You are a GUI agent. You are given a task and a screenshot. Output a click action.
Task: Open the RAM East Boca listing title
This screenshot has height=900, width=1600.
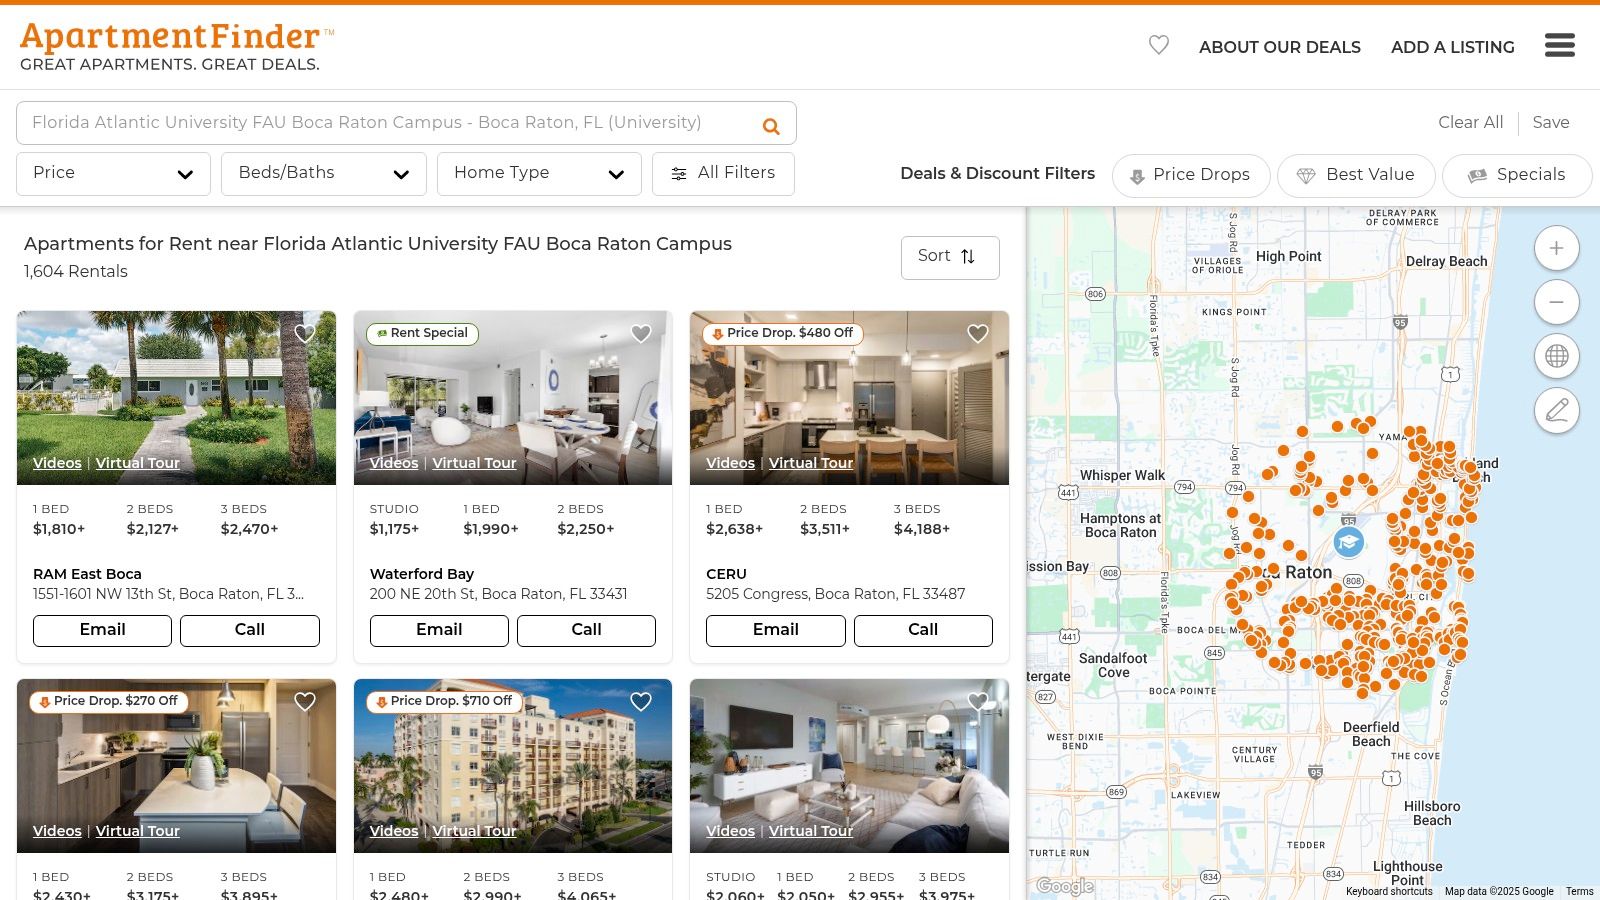point(87,574)
